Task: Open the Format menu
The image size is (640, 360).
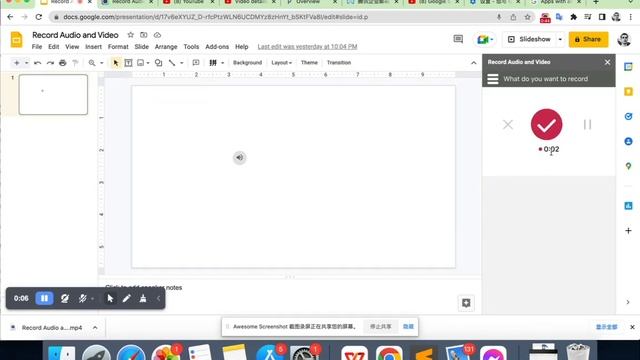Action: [118, 47]
